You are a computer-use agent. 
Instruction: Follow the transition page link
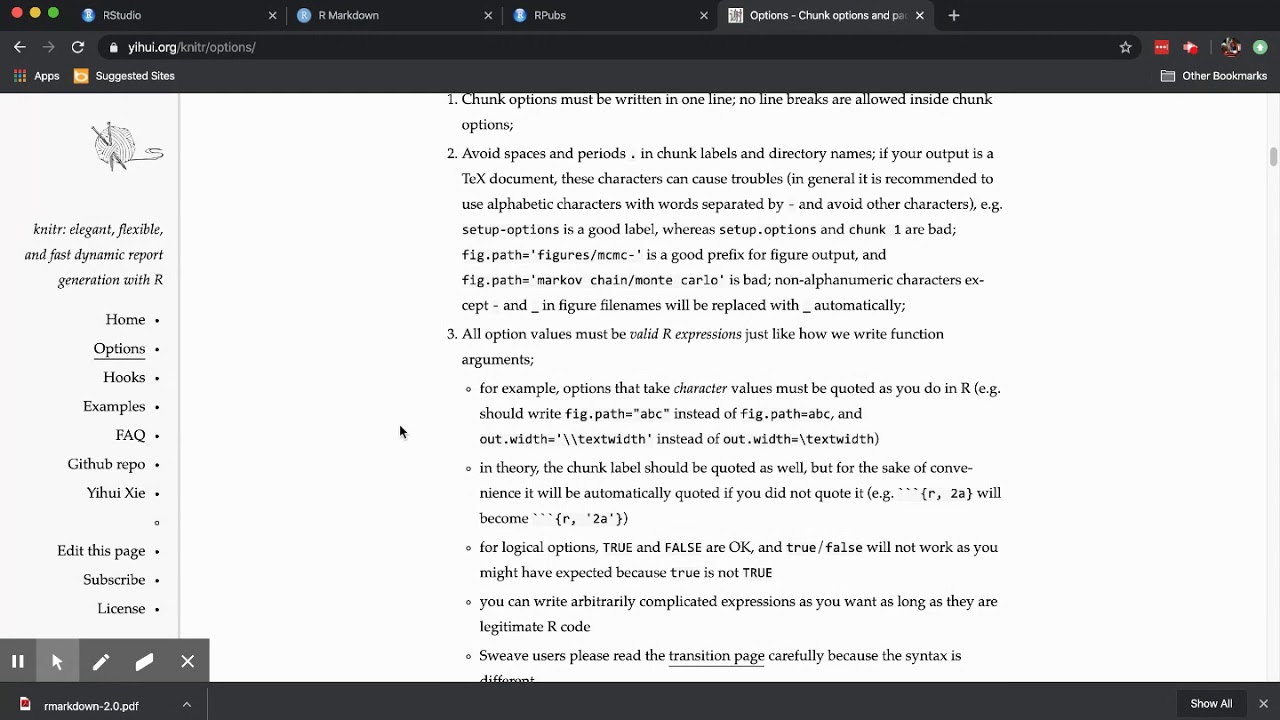pyautogui.click(x=716, y=656)
